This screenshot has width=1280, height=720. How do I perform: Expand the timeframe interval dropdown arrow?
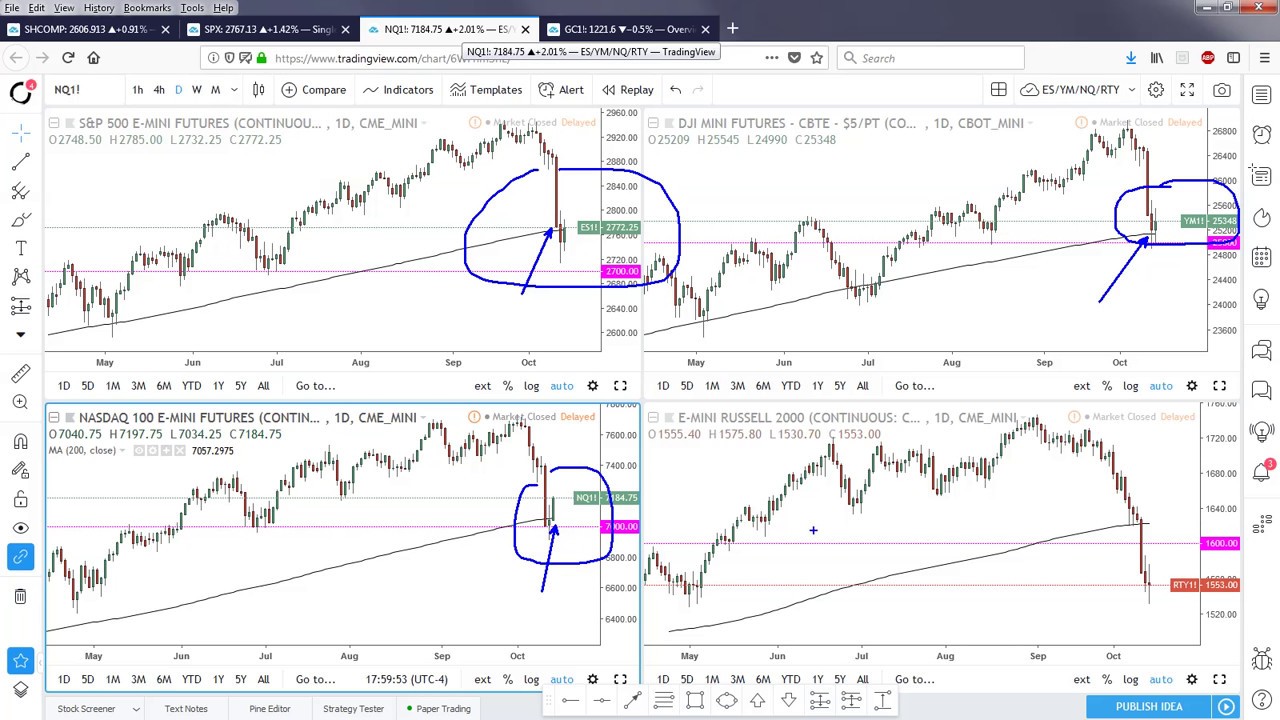tap(234, 90)
